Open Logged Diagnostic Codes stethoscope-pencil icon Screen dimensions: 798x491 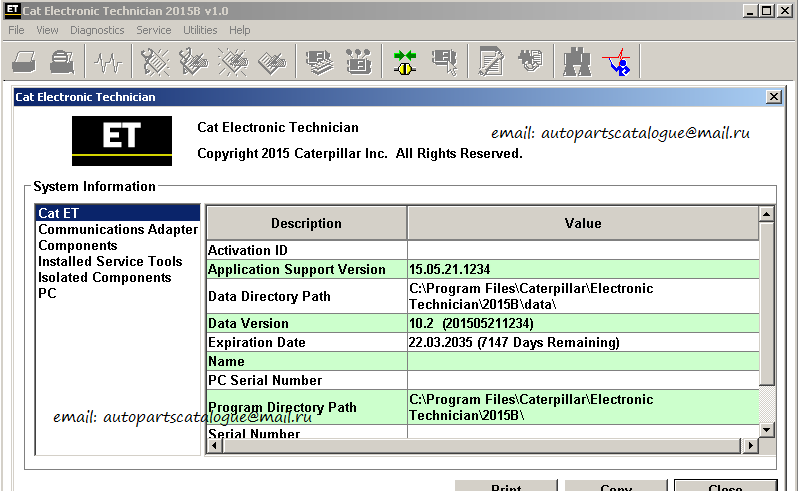pyautogui.click(x=193, y=62)
